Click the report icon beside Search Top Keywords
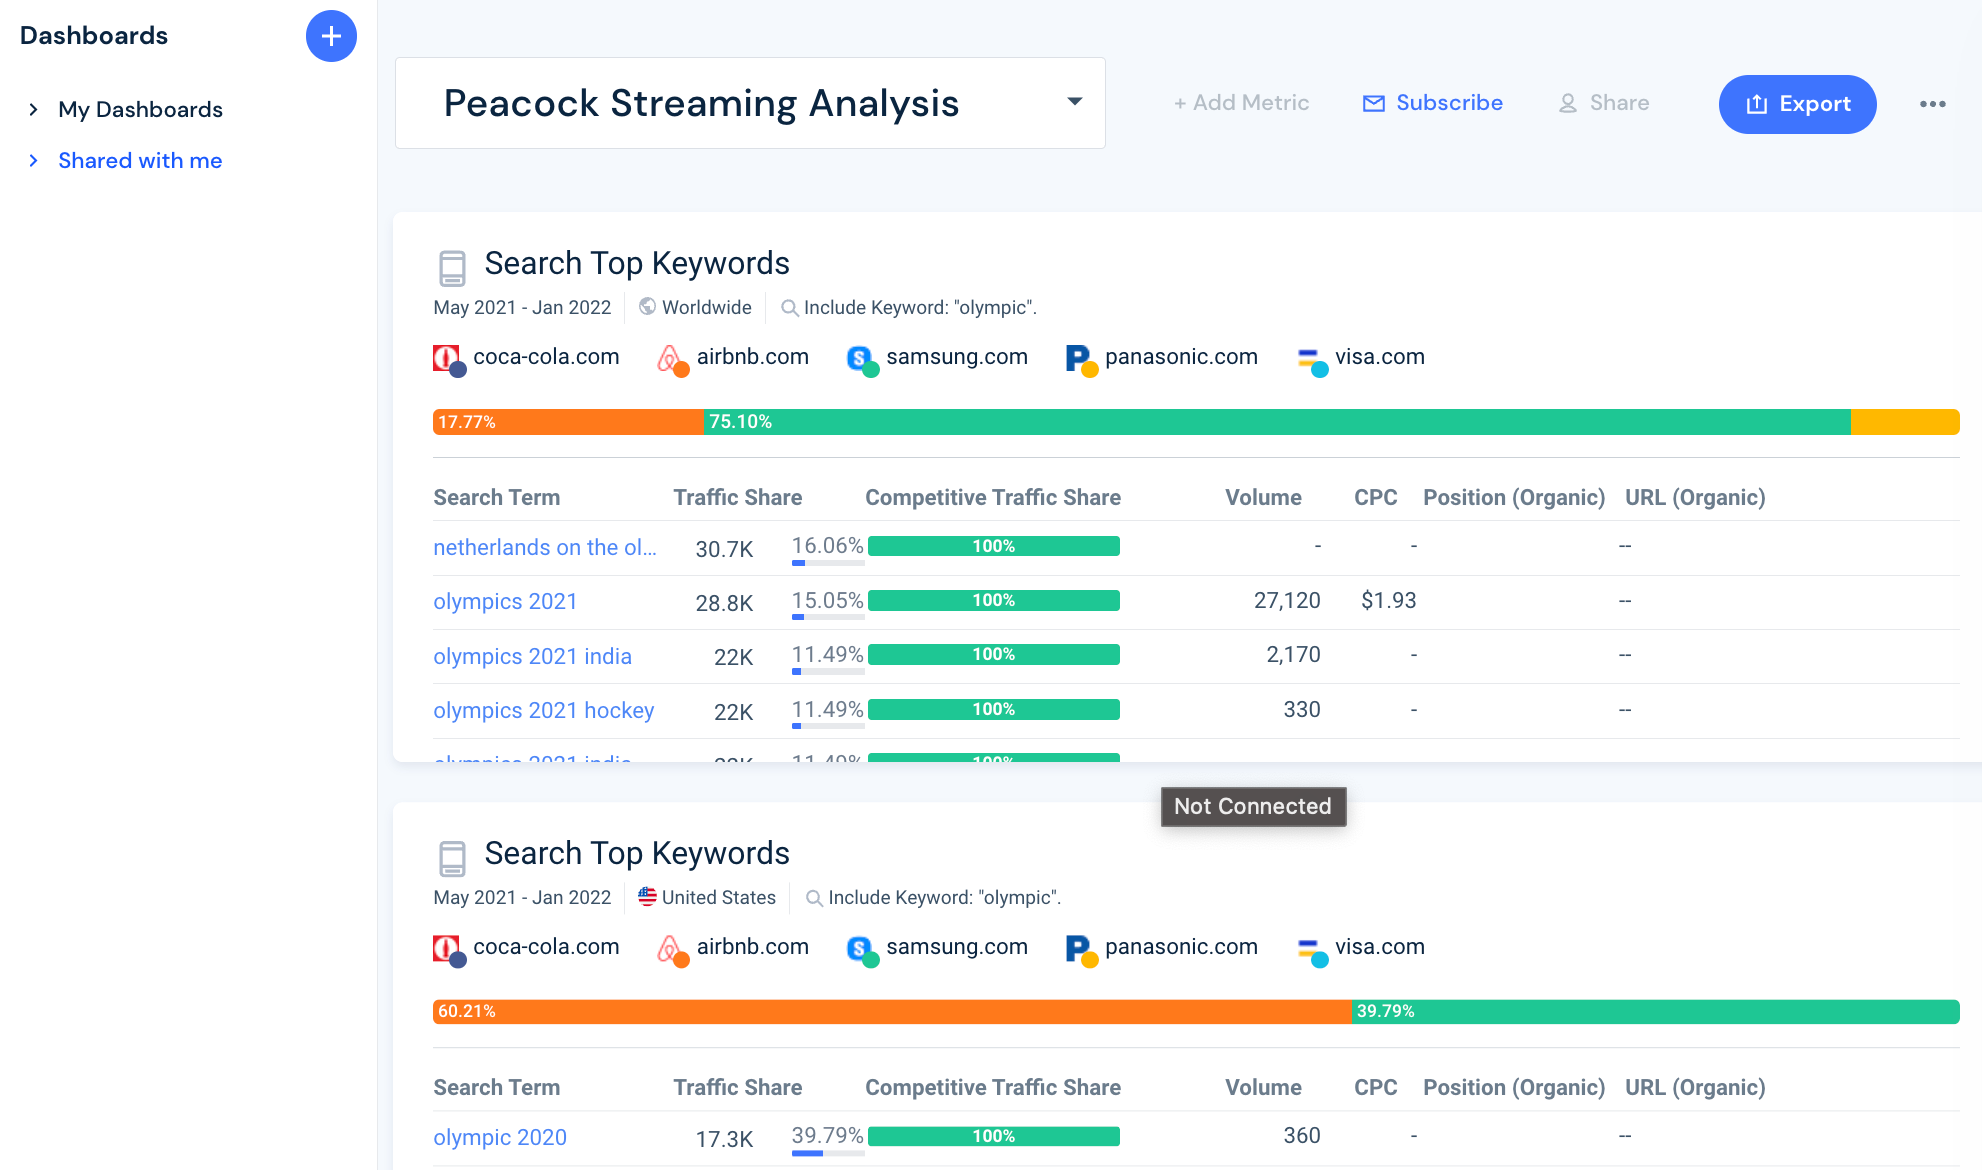This screenshot has height=1170, width=1982. point(453,267)
